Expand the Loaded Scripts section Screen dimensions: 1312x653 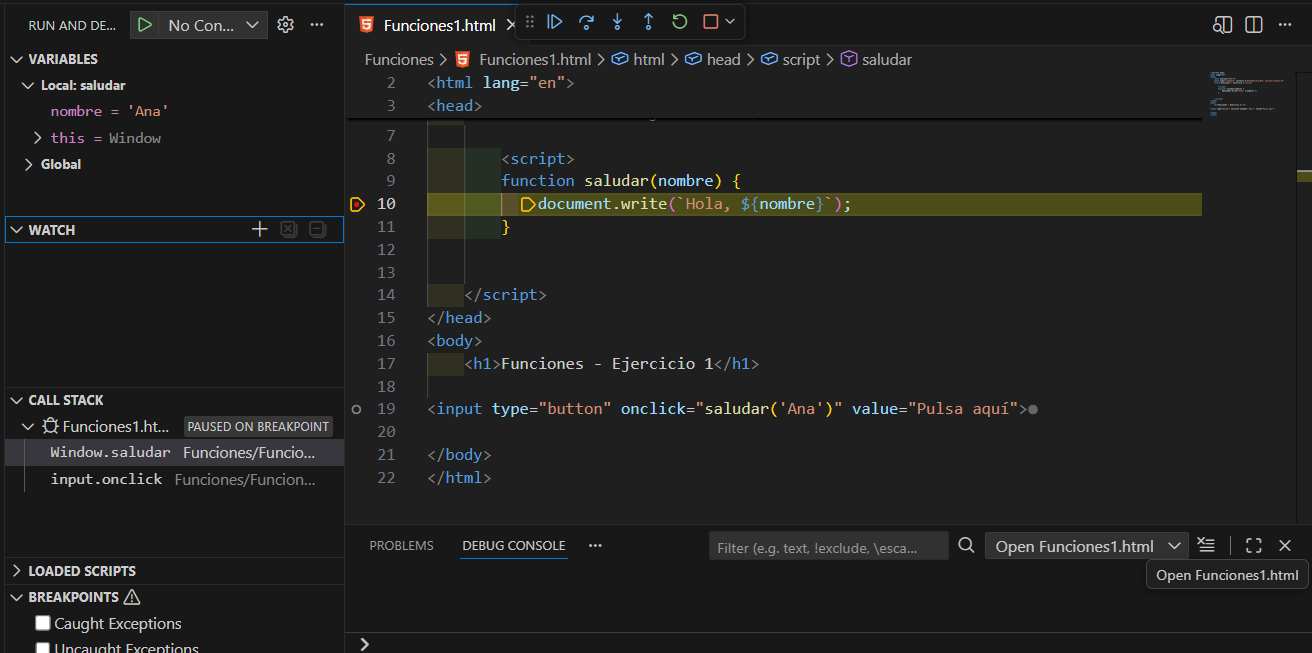(x=82, y=571)
